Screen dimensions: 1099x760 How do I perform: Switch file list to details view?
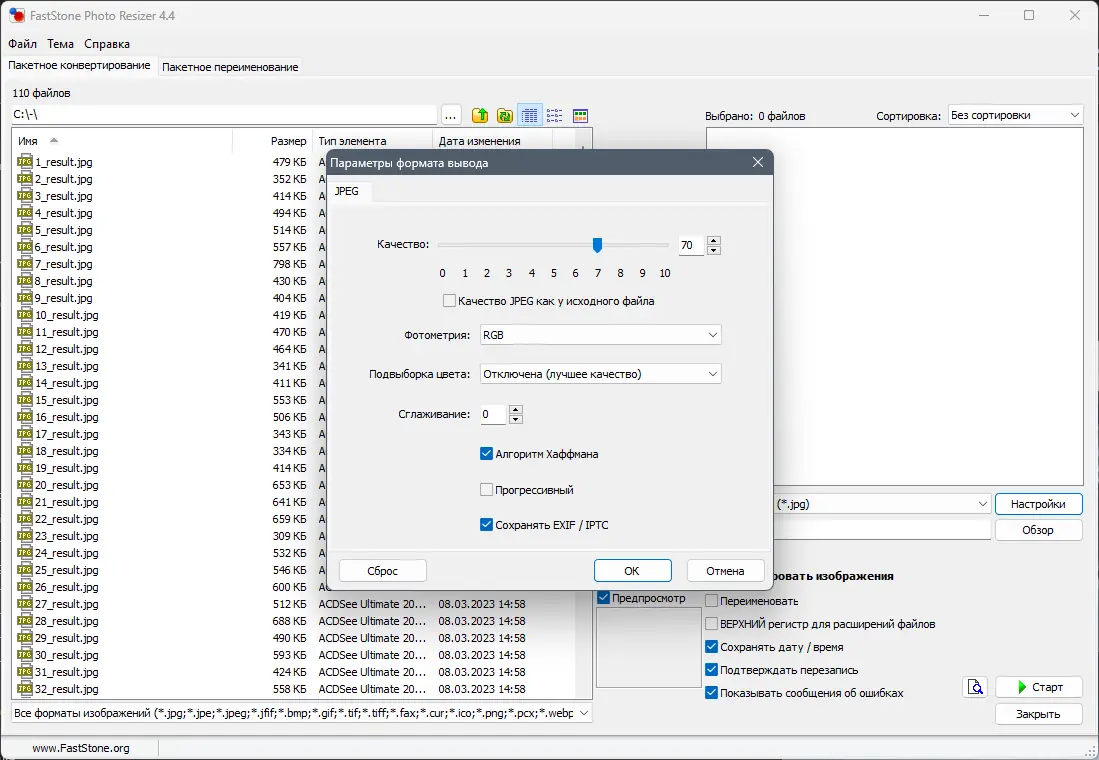pos(530,116)
